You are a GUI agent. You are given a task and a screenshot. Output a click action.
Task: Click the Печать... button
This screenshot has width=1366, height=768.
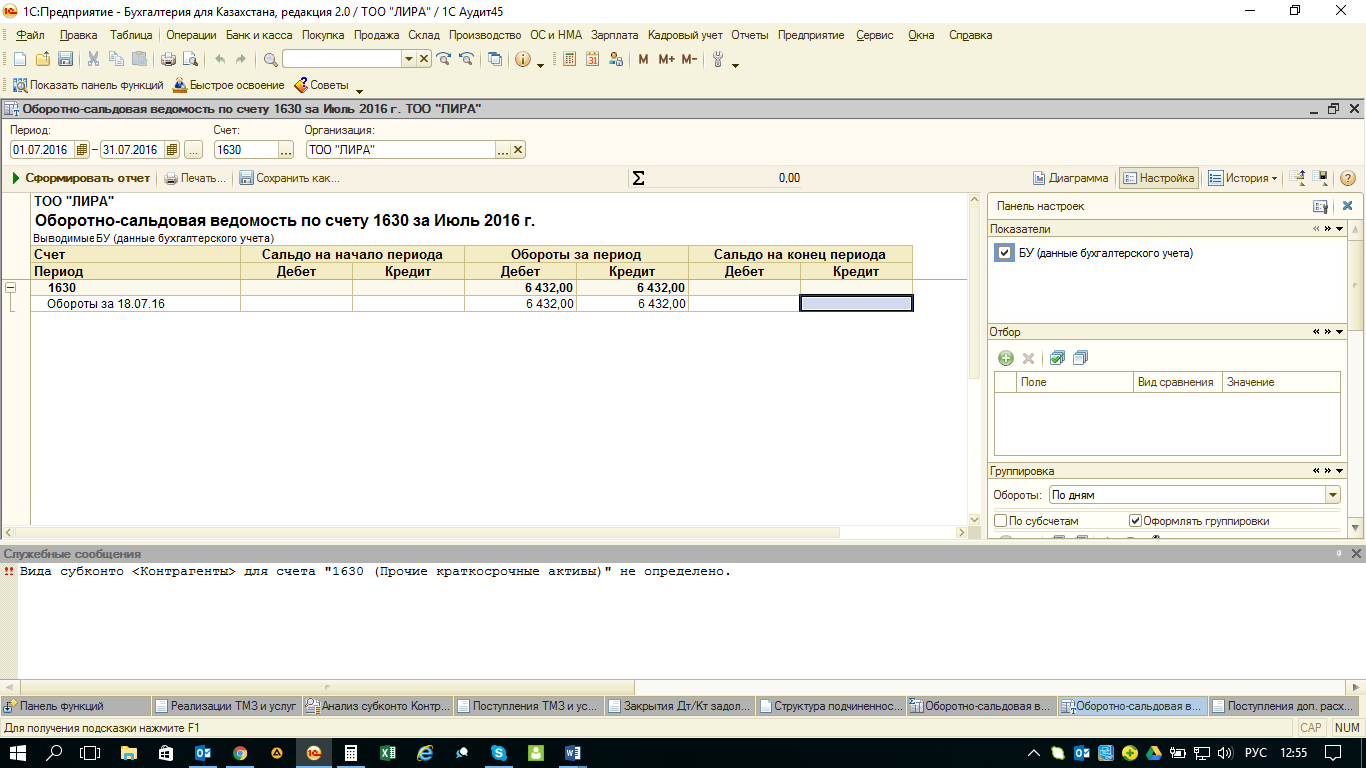(195, 178)
